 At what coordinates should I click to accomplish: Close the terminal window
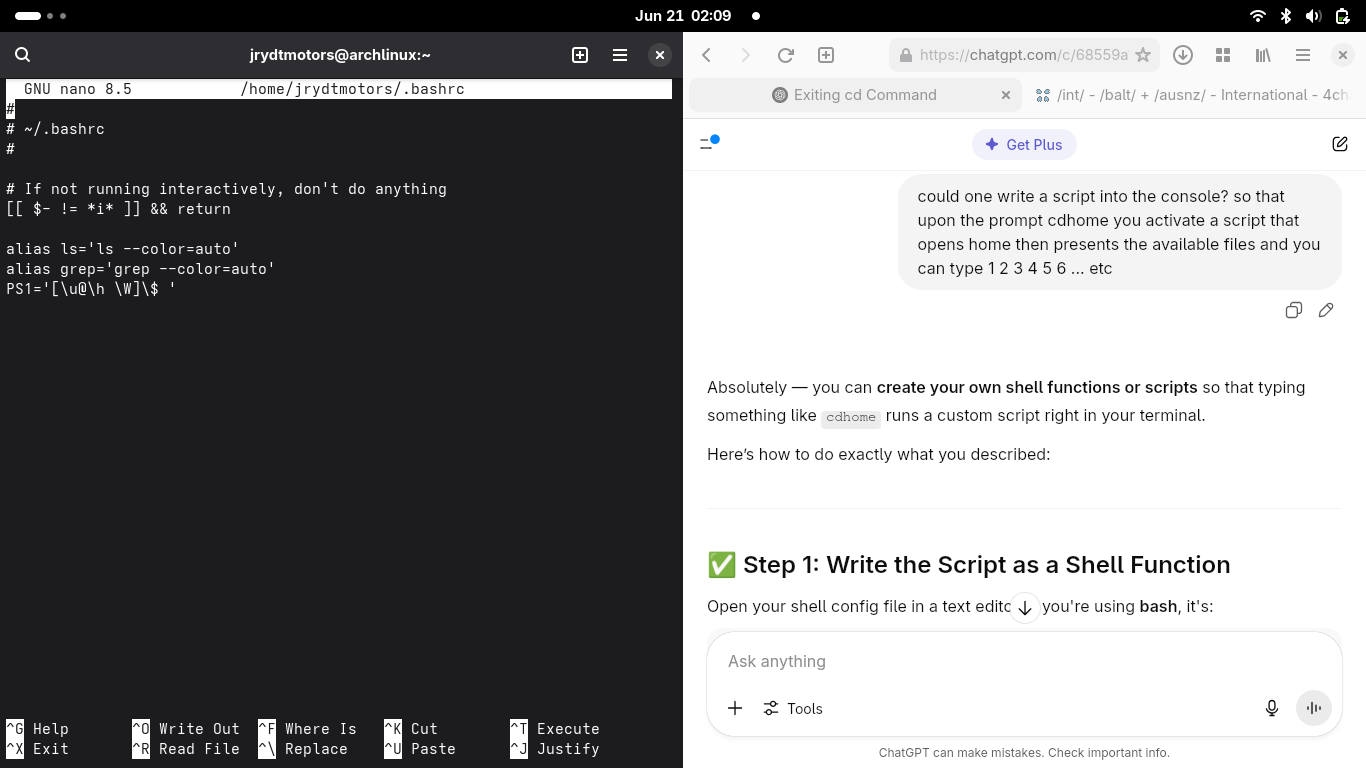point(659,55)
